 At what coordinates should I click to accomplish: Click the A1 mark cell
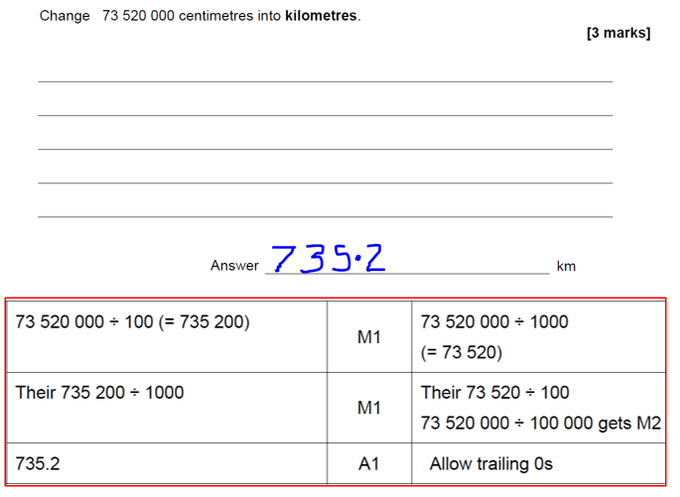[369, 464]
